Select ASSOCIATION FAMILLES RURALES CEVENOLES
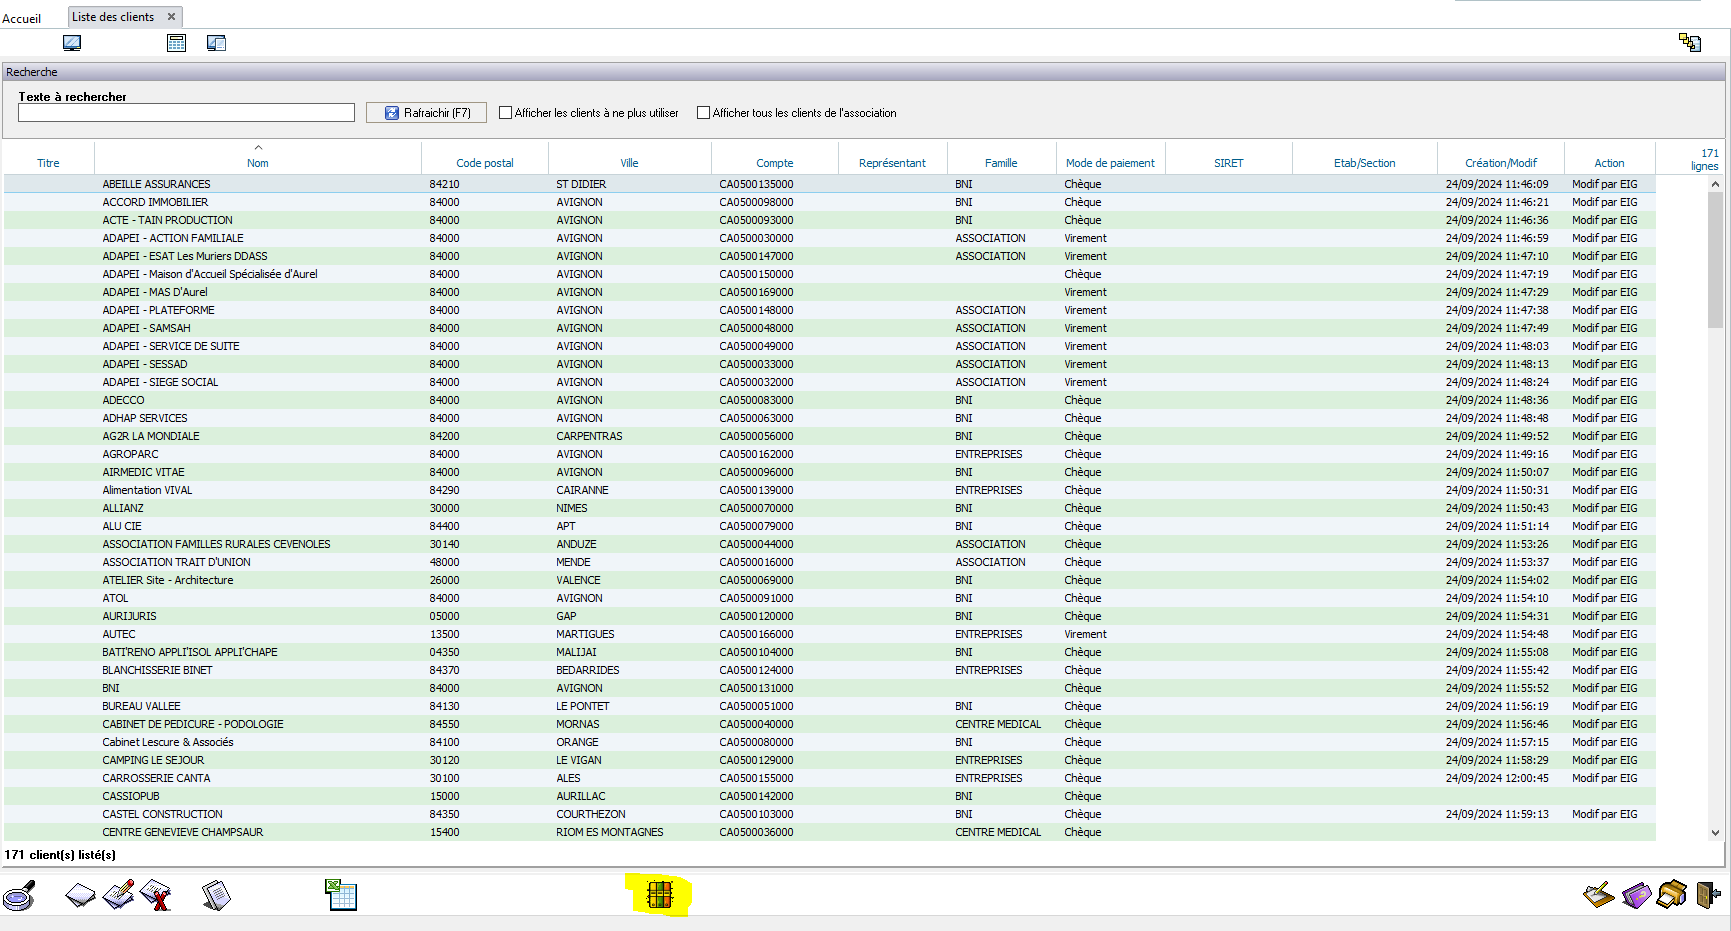Viewport: 1731px width, 931px height. [x=829, y=544]
